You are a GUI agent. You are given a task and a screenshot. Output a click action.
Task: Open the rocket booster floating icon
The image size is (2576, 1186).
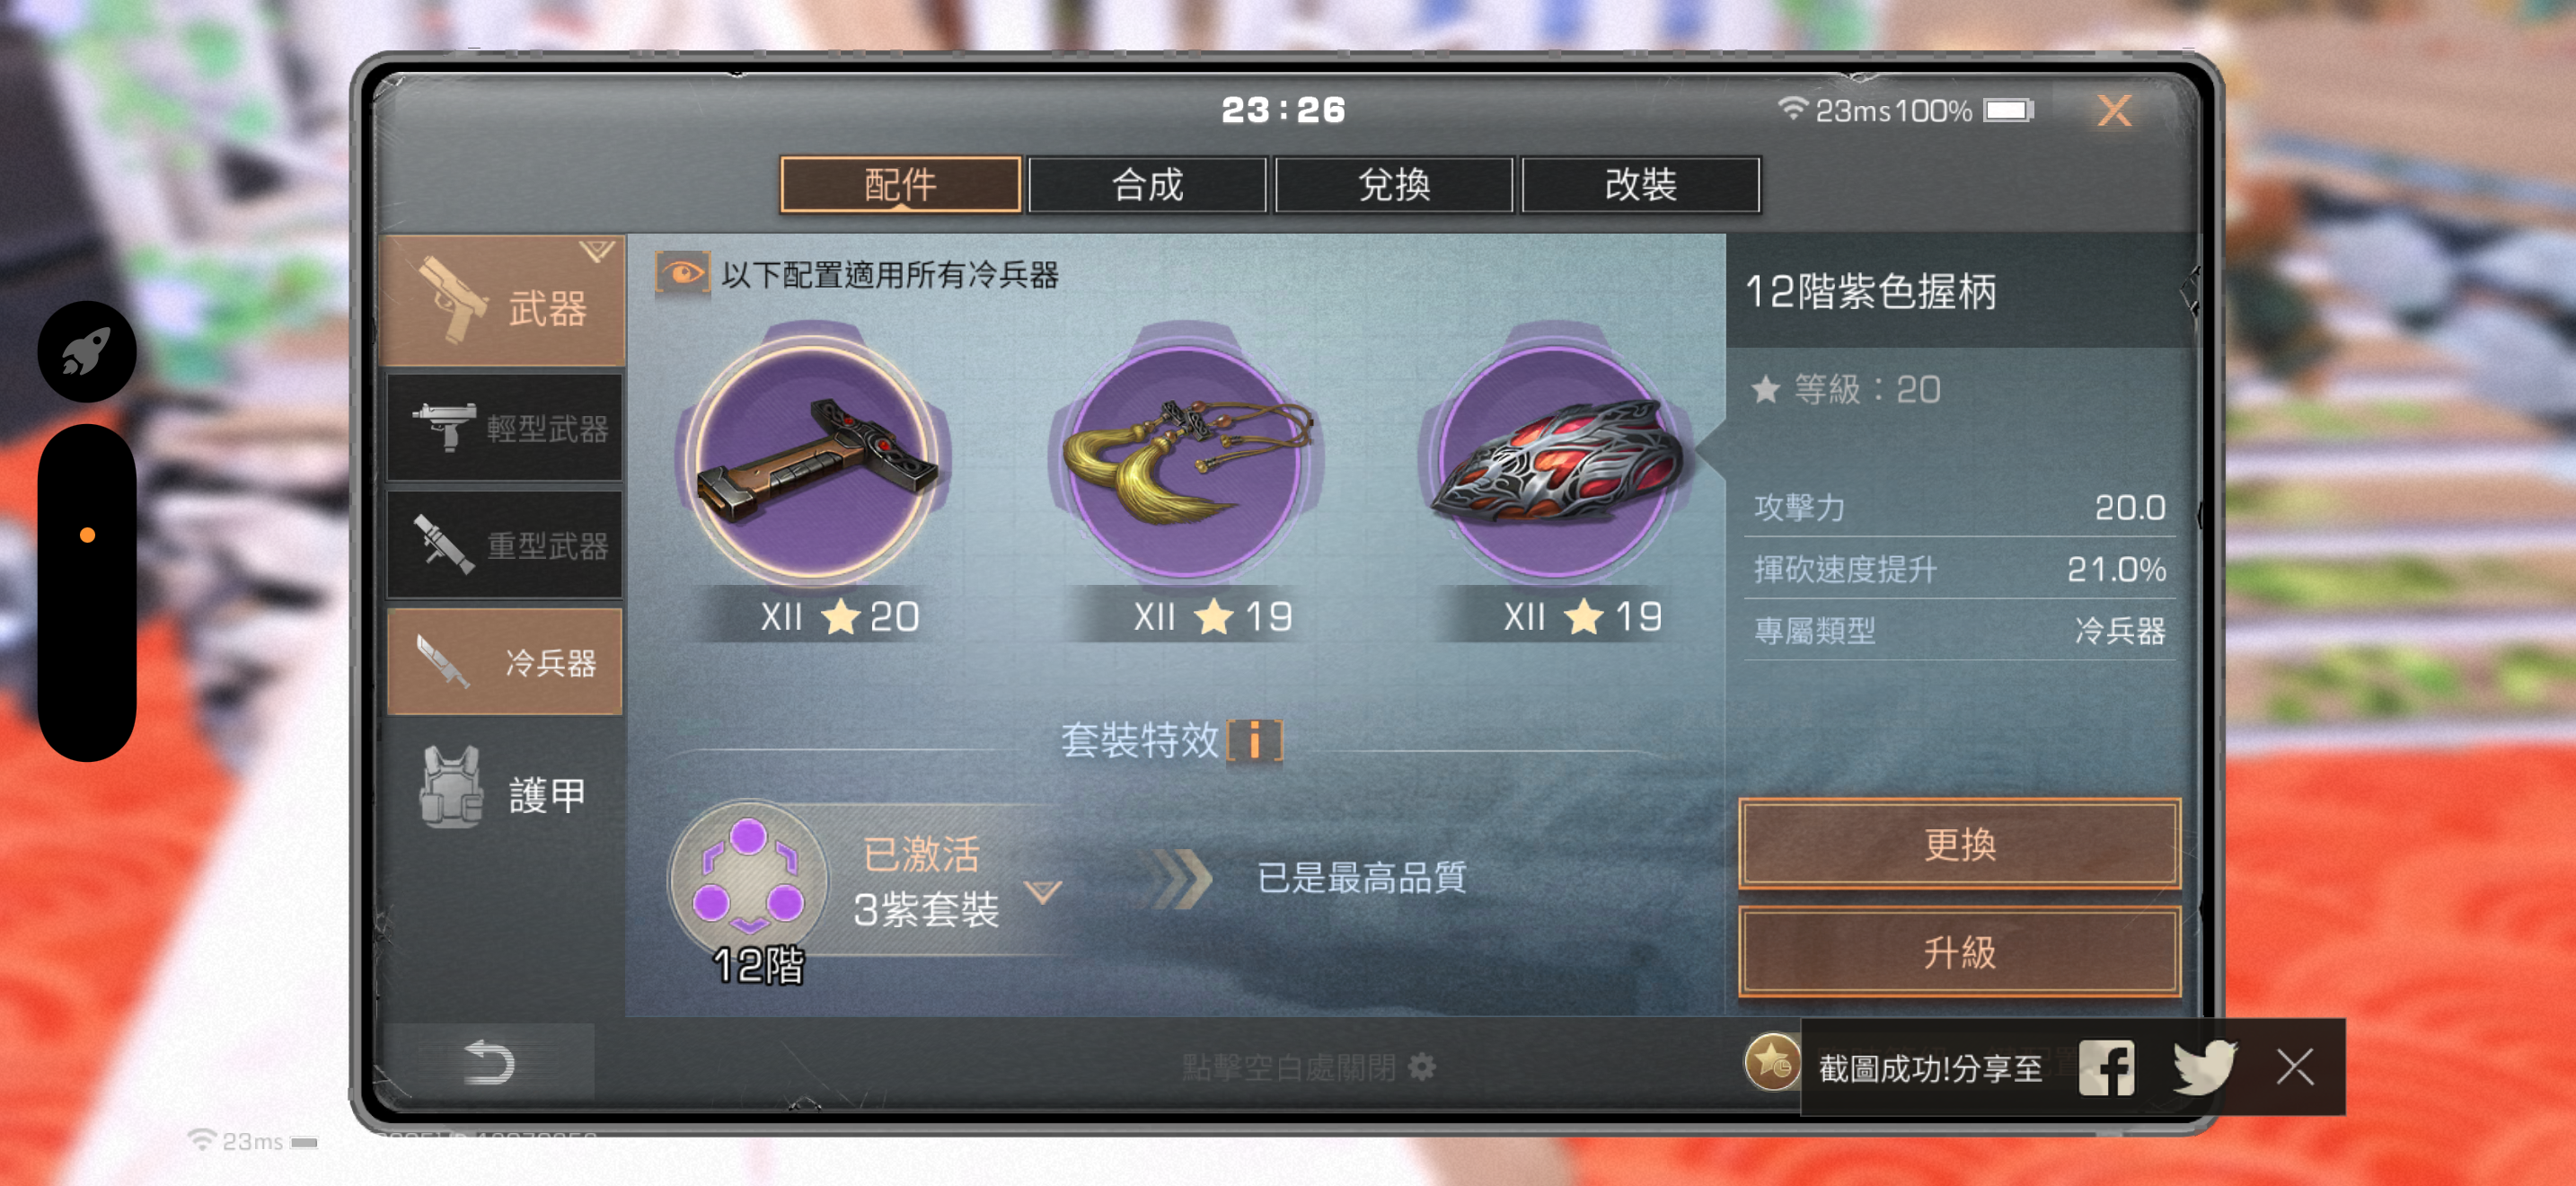click(87, 351)
